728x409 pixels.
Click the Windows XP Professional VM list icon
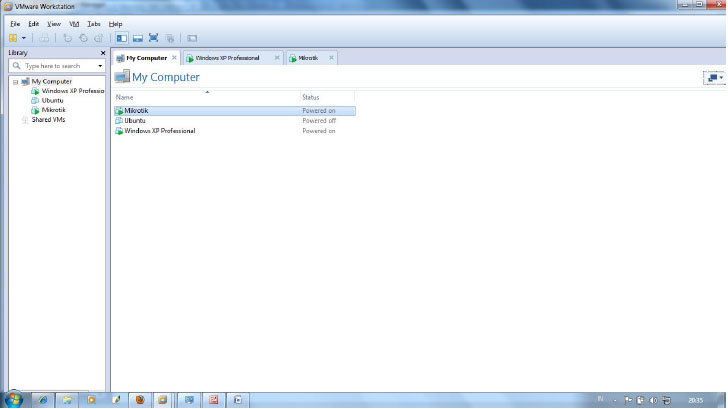click(x=119, y=131)
